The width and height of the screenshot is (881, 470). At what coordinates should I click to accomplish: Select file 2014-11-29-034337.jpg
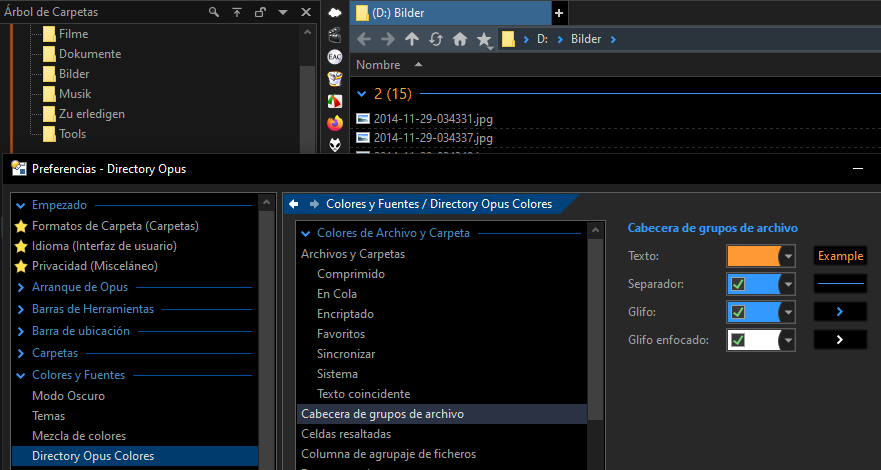tap(433, 138)
